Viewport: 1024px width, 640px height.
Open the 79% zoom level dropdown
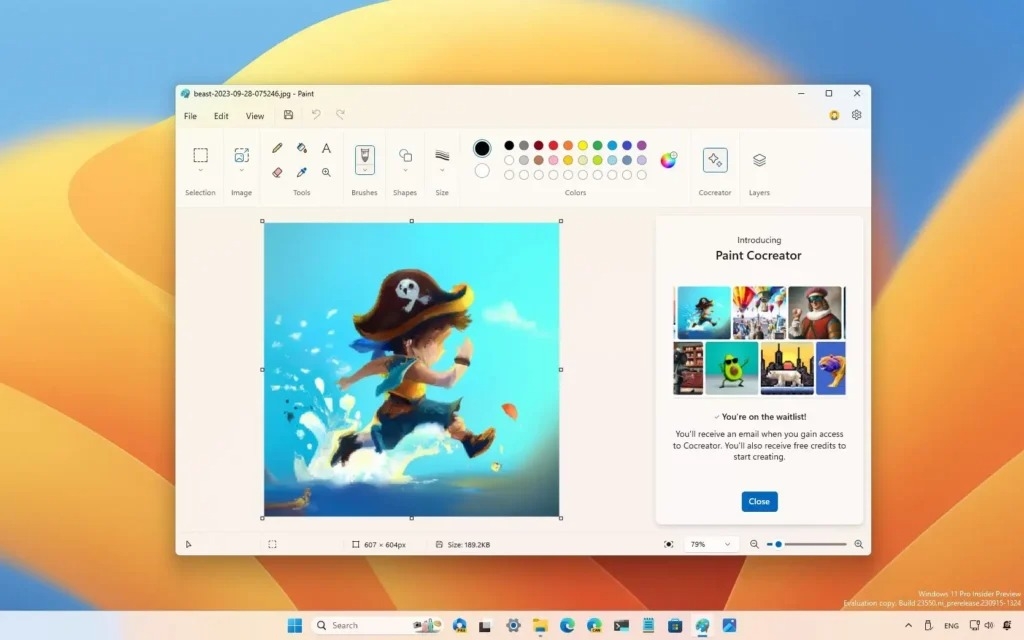coord(712,544)
